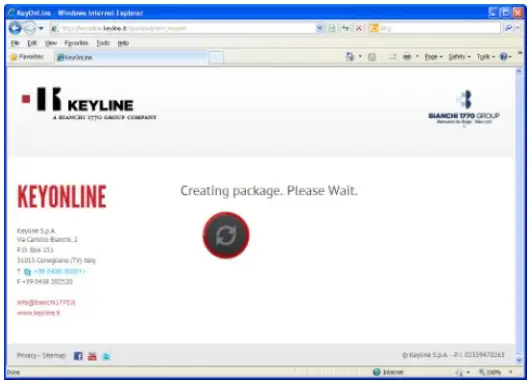Click the Privacy footer link
Image resolution: width=532 pixels, height=385 pixels.
click(x=26, y=355)
